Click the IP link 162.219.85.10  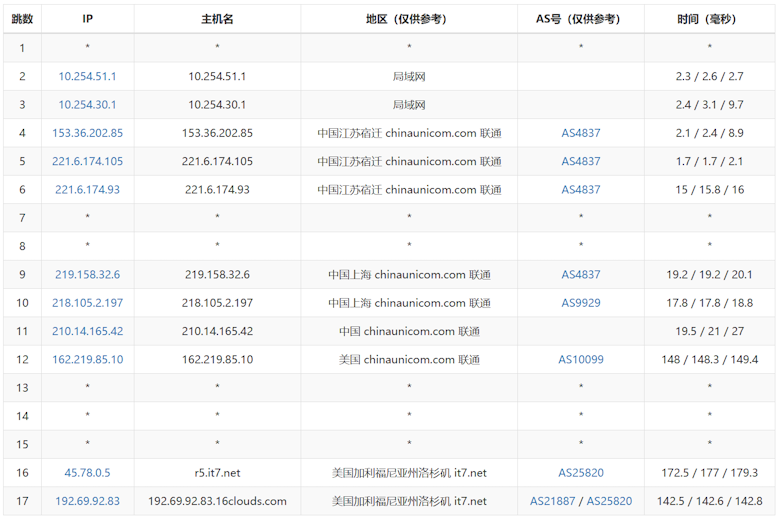click(87, 360)
